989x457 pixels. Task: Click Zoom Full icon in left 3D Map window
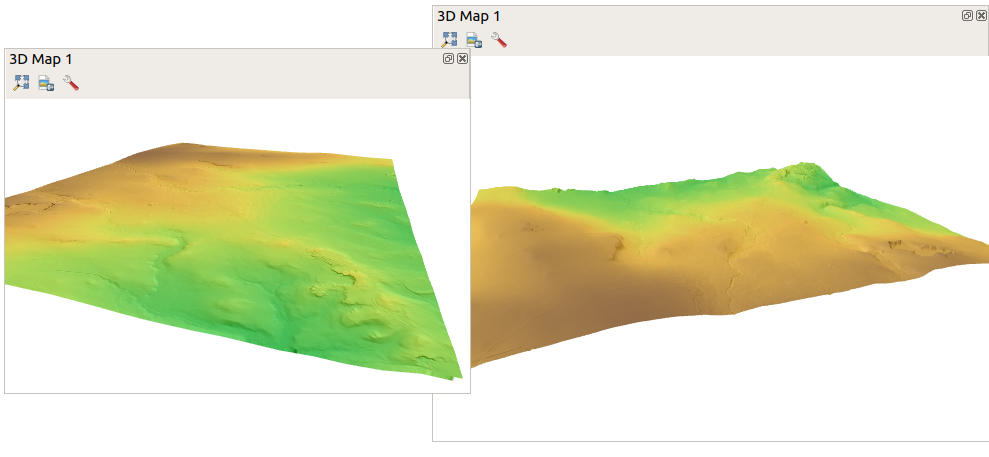(x=21, y=83)
